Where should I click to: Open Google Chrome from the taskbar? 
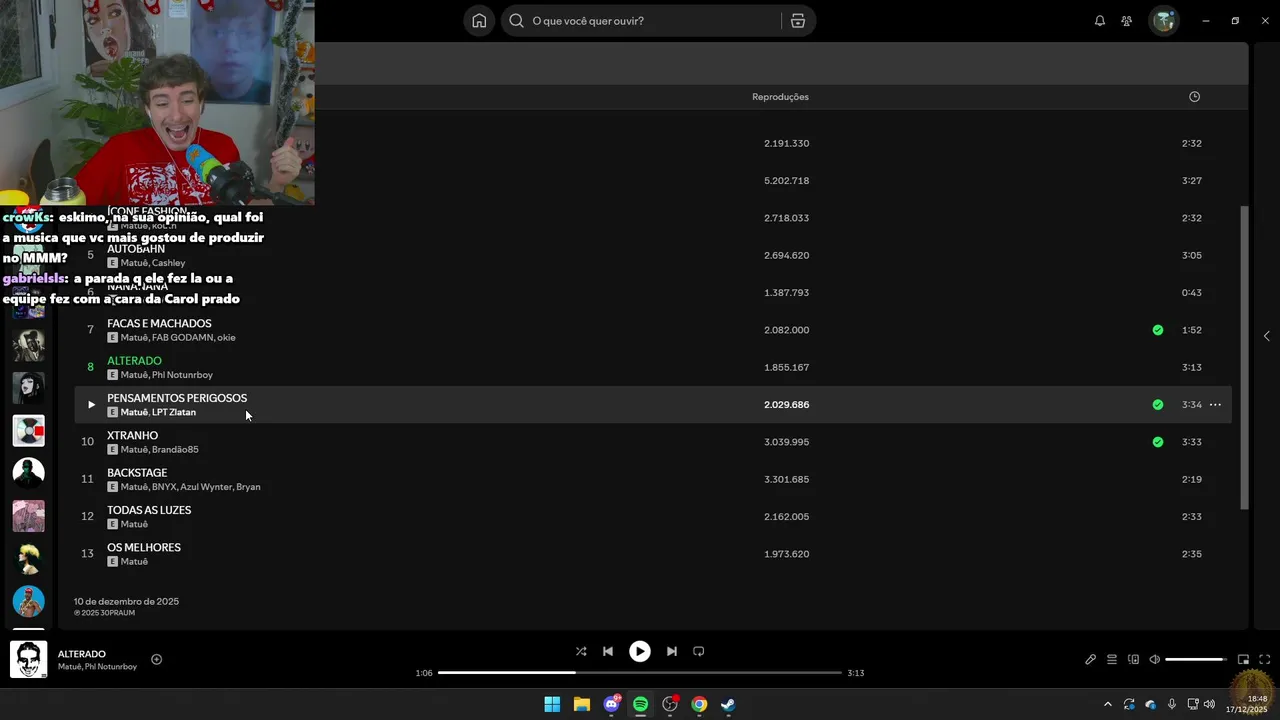click(x=699, y=704)
